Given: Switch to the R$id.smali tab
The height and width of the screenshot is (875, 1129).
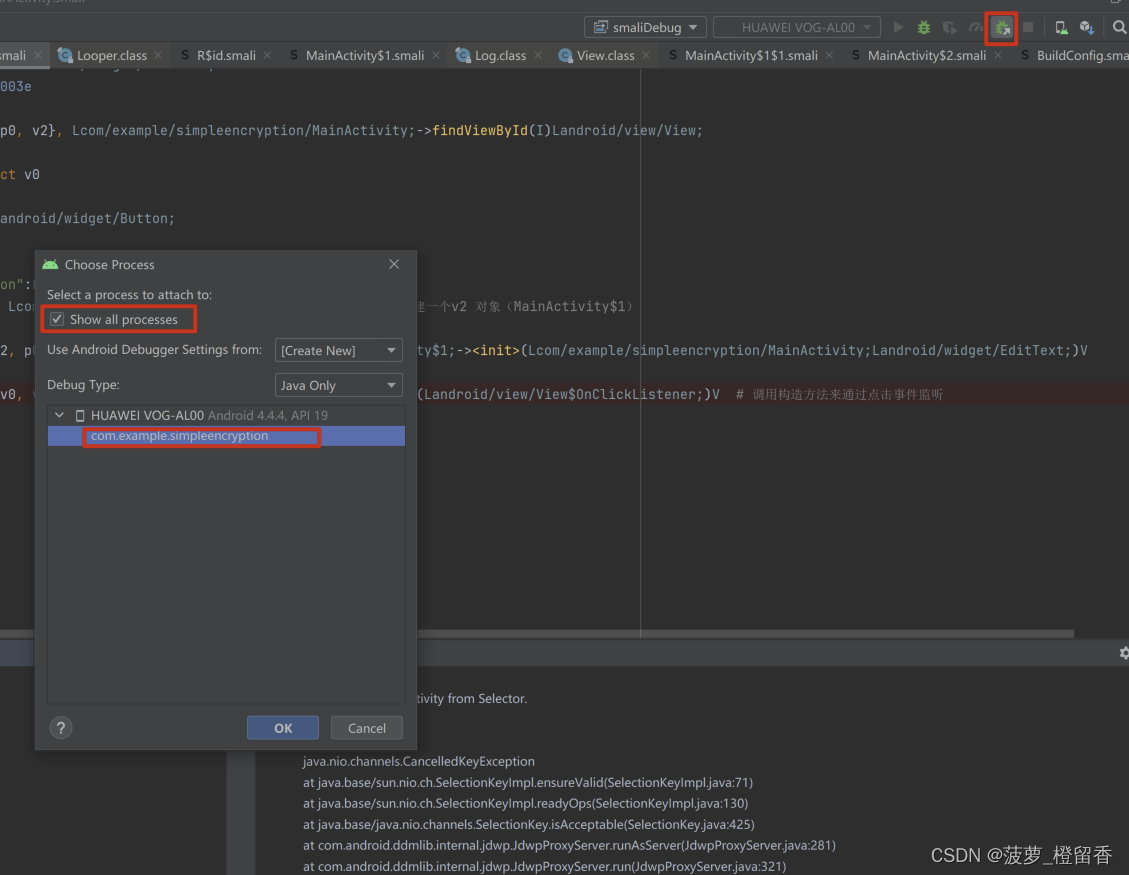Looking at the screenshot, I should 225,55.
